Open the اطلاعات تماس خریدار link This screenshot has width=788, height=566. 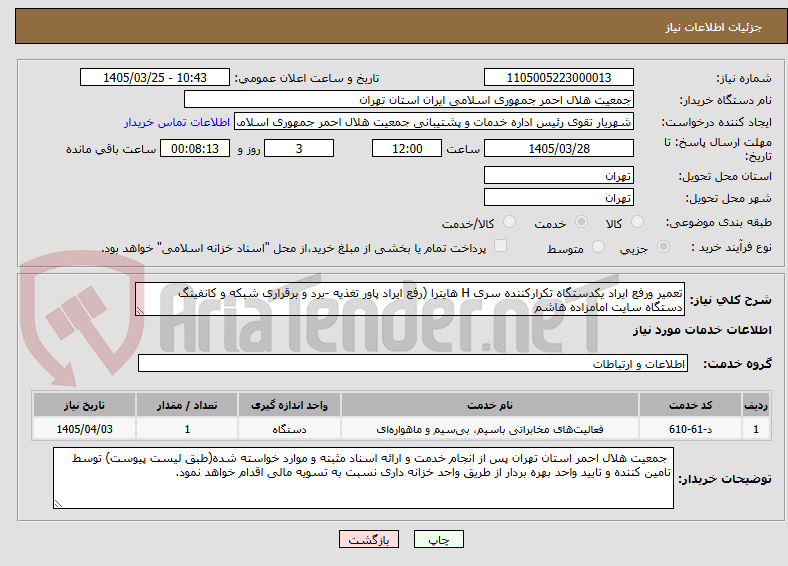(x=177, y=122)
